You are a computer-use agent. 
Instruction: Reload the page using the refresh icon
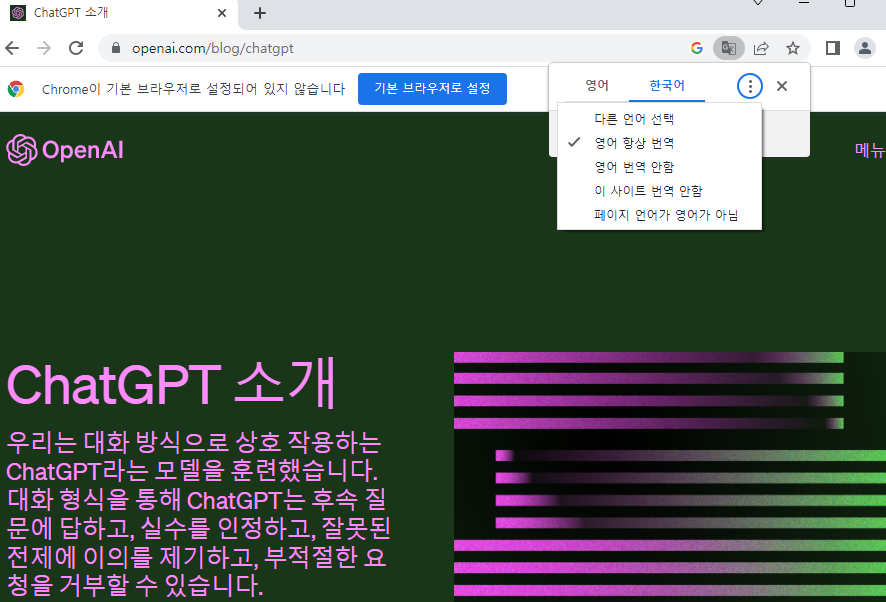(76, 47)
